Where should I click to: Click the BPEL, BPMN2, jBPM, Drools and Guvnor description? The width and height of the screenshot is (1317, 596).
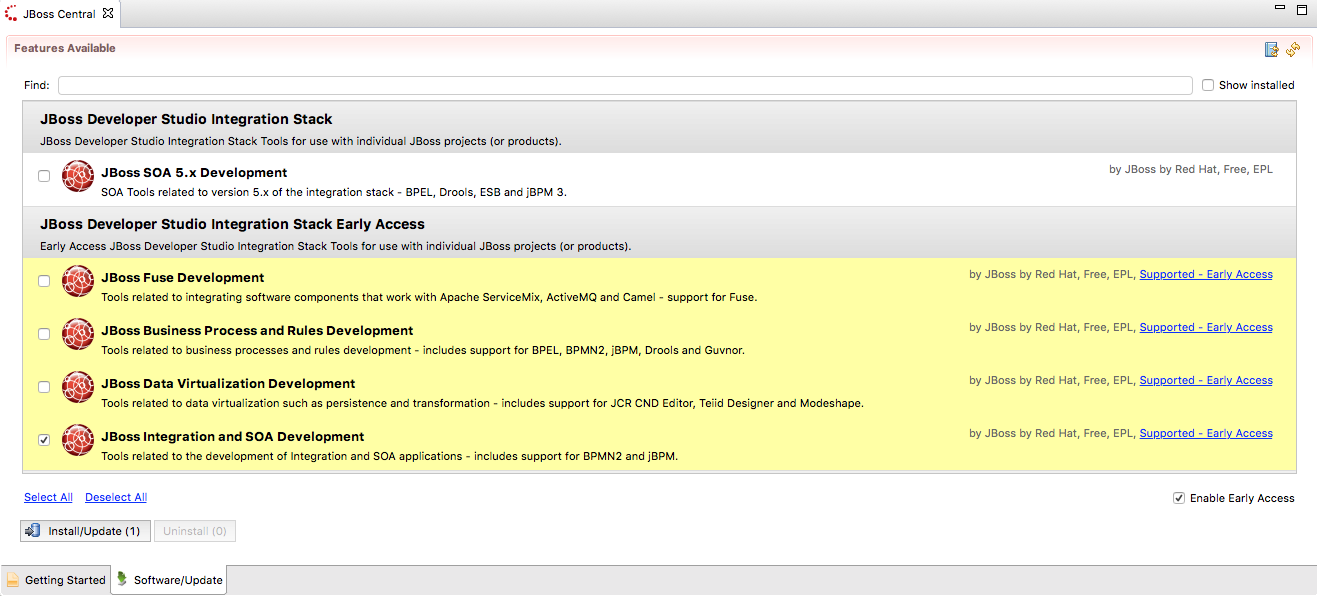423,350
